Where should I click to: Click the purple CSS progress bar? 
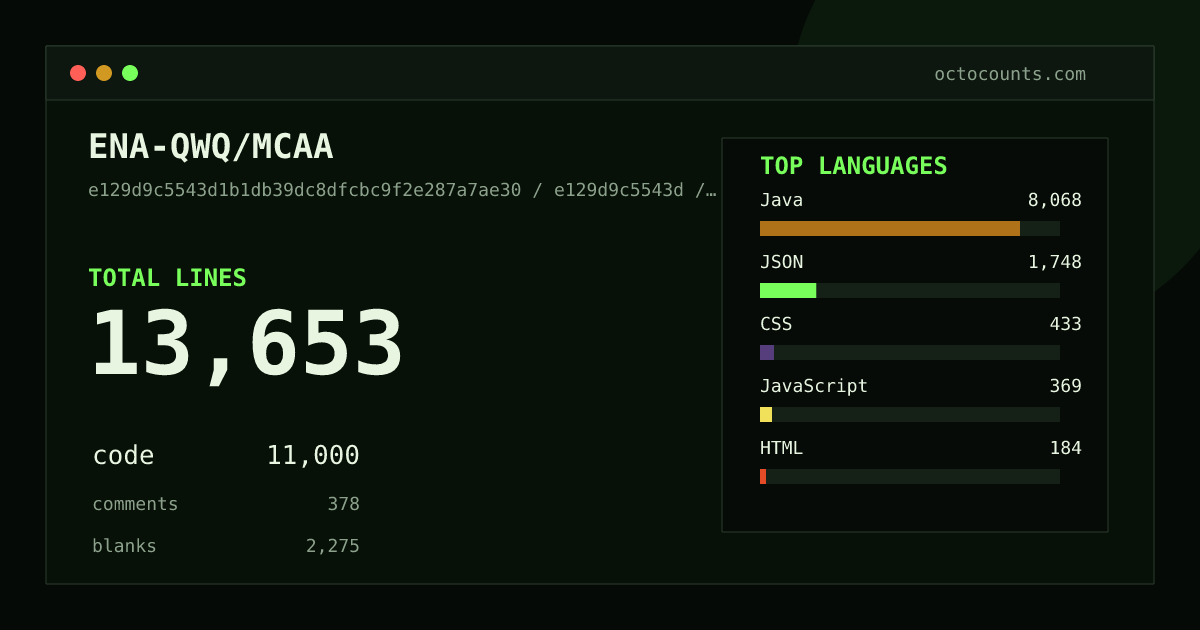pyautogui.click(x=767, y=352)
